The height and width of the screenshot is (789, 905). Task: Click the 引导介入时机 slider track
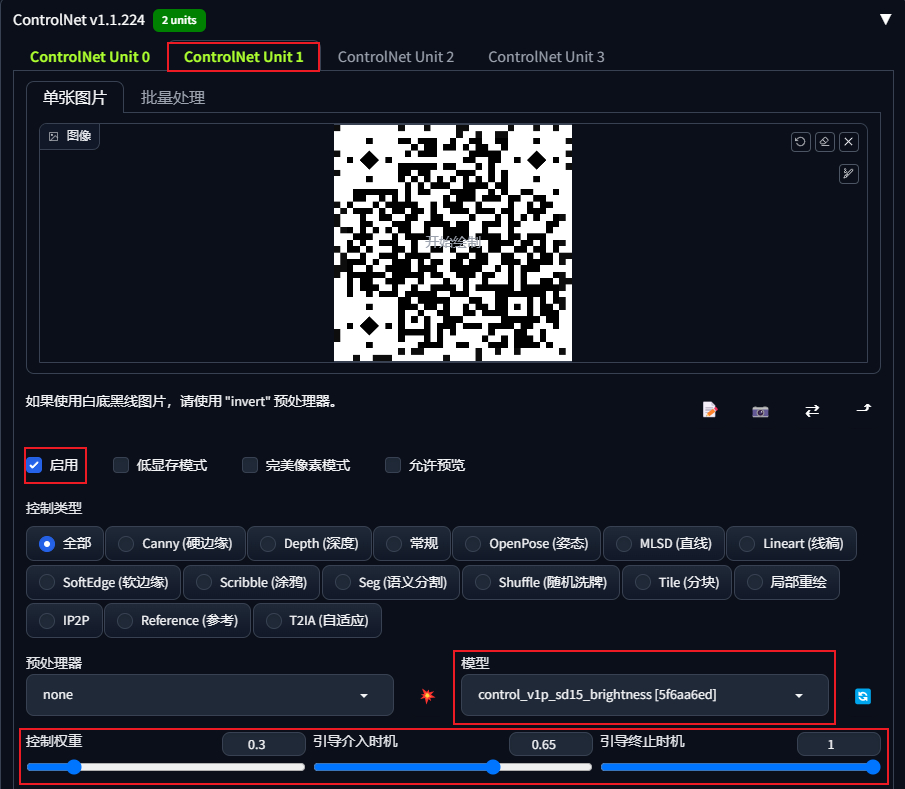(453, 767)
